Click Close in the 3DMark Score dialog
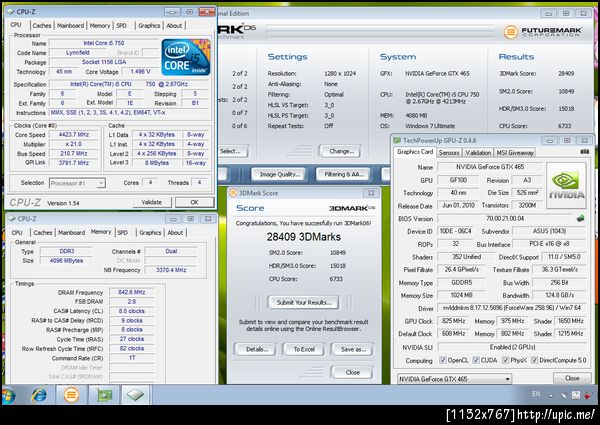The width and height of the screenshot is (600, 425). (352, 372)
